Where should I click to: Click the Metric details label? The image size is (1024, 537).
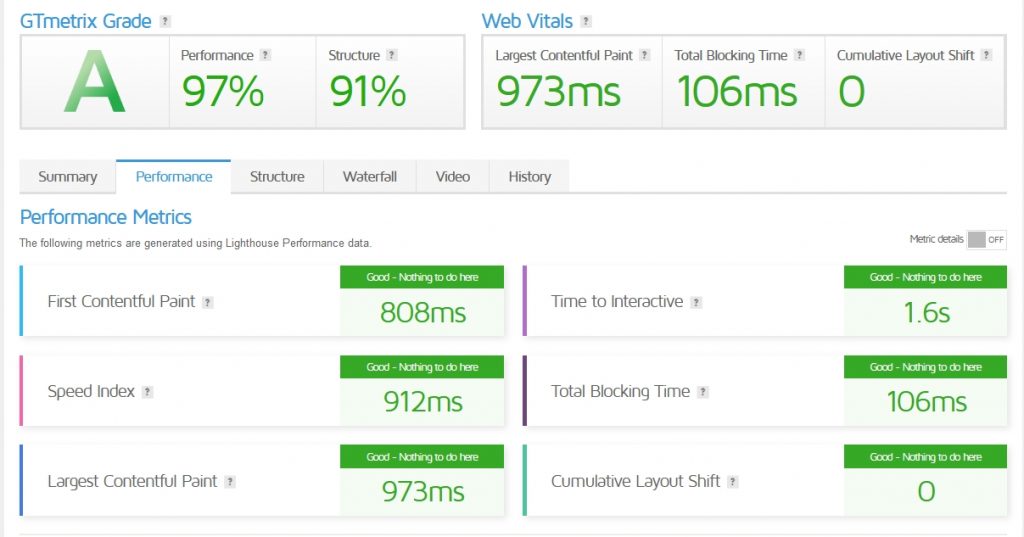[x=936, y=239]
